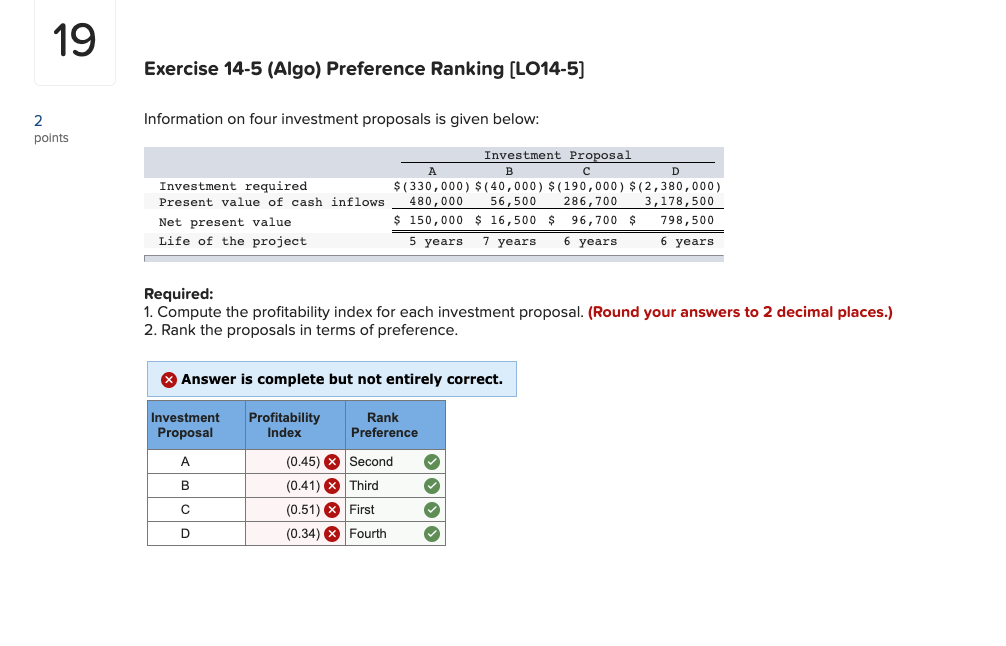Click 'Required:' heading
Image resolution: width=1006 pixels, height=646 pixels.
coord(178,294)
